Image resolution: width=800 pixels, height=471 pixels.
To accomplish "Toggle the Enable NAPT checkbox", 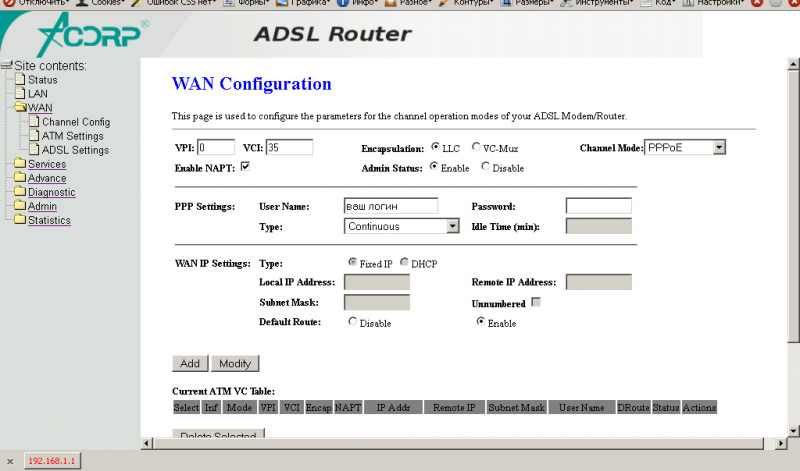I will click(244, 167).
